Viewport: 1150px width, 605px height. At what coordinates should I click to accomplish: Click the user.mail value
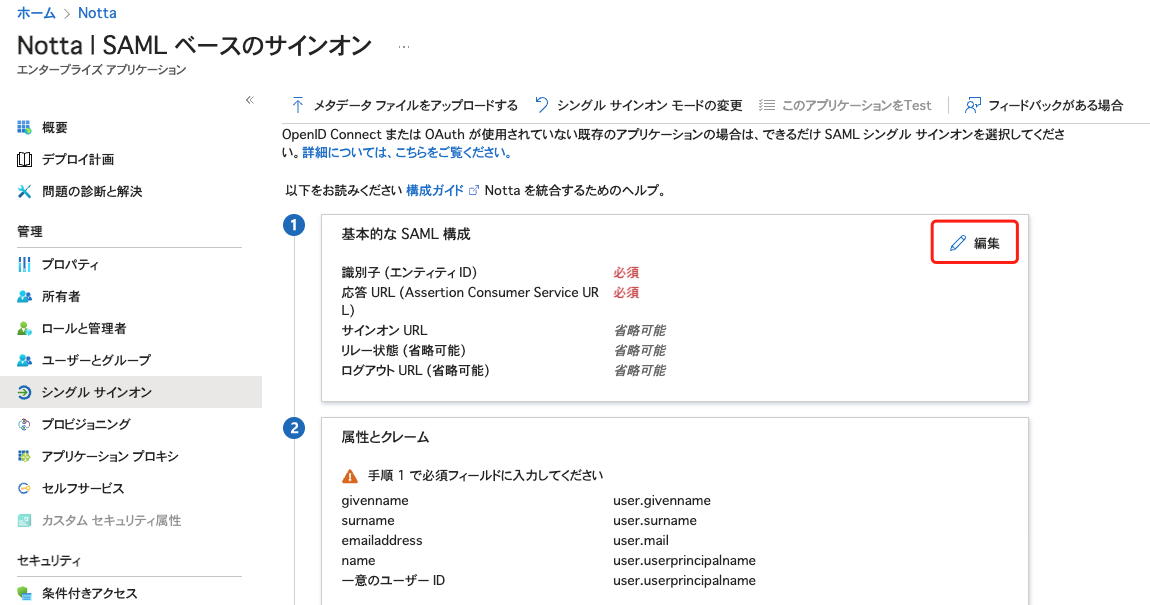click(x=641, y=540)
